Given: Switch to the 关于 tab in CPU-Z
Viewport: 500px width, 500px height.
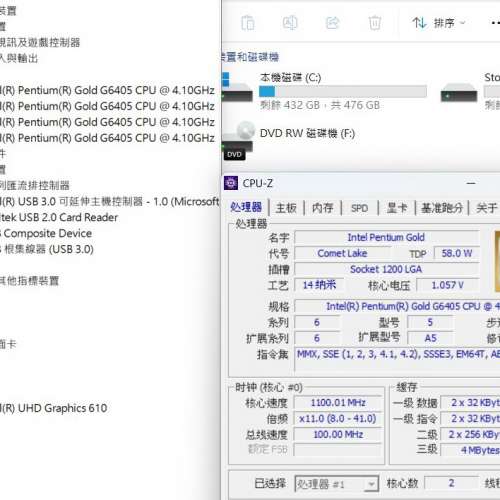Looking at the screenshot, I should (x=486, y=208).
